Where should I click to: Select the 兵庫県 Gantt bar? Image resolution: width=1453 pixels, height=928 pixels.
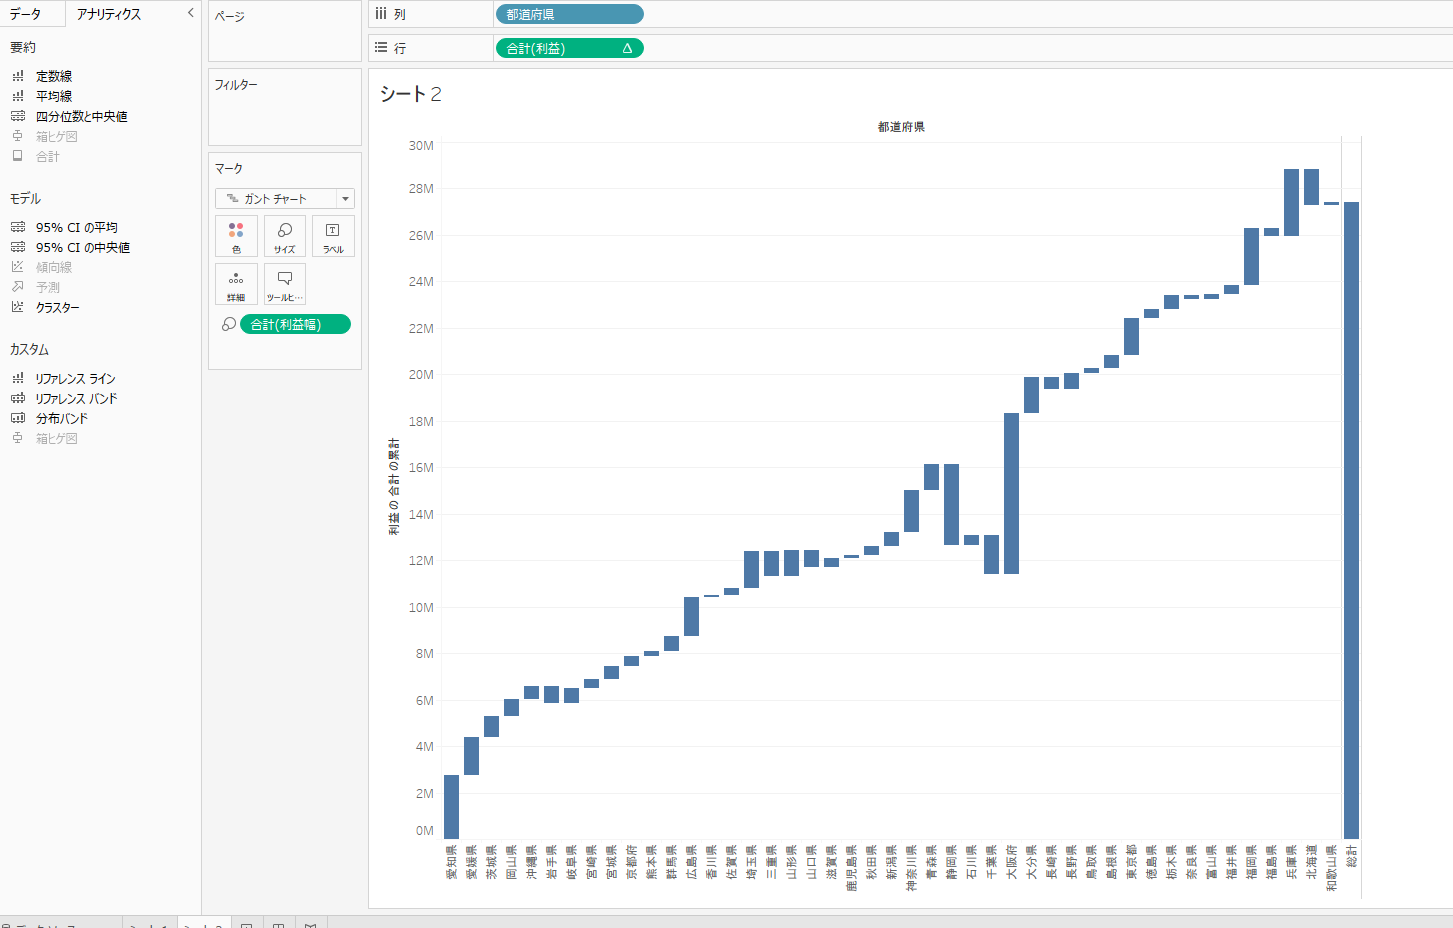pyautogui.click(x=1291, y=202)
